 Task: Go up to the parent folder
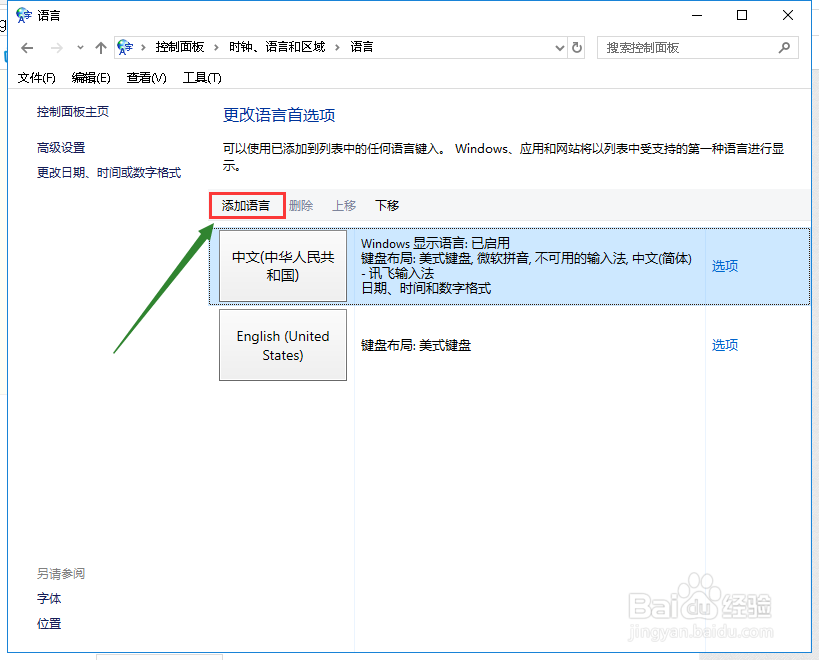coord(100,47)
